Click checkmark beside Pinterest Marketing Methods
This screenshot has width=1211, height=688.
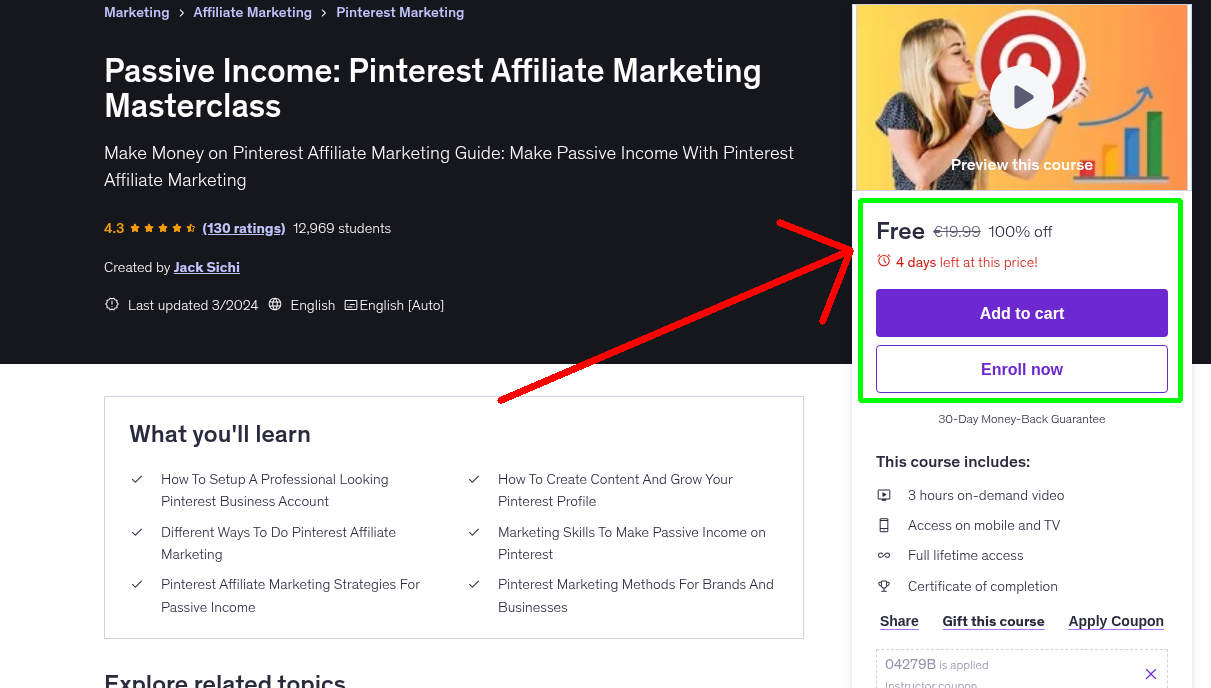(x=474, y=584)
